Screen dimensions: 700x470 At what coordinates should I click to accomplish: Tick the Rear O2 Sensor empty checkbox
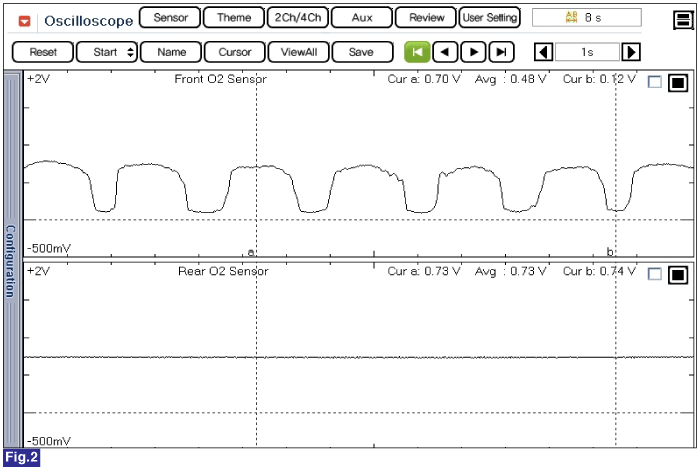click(654, 274)
